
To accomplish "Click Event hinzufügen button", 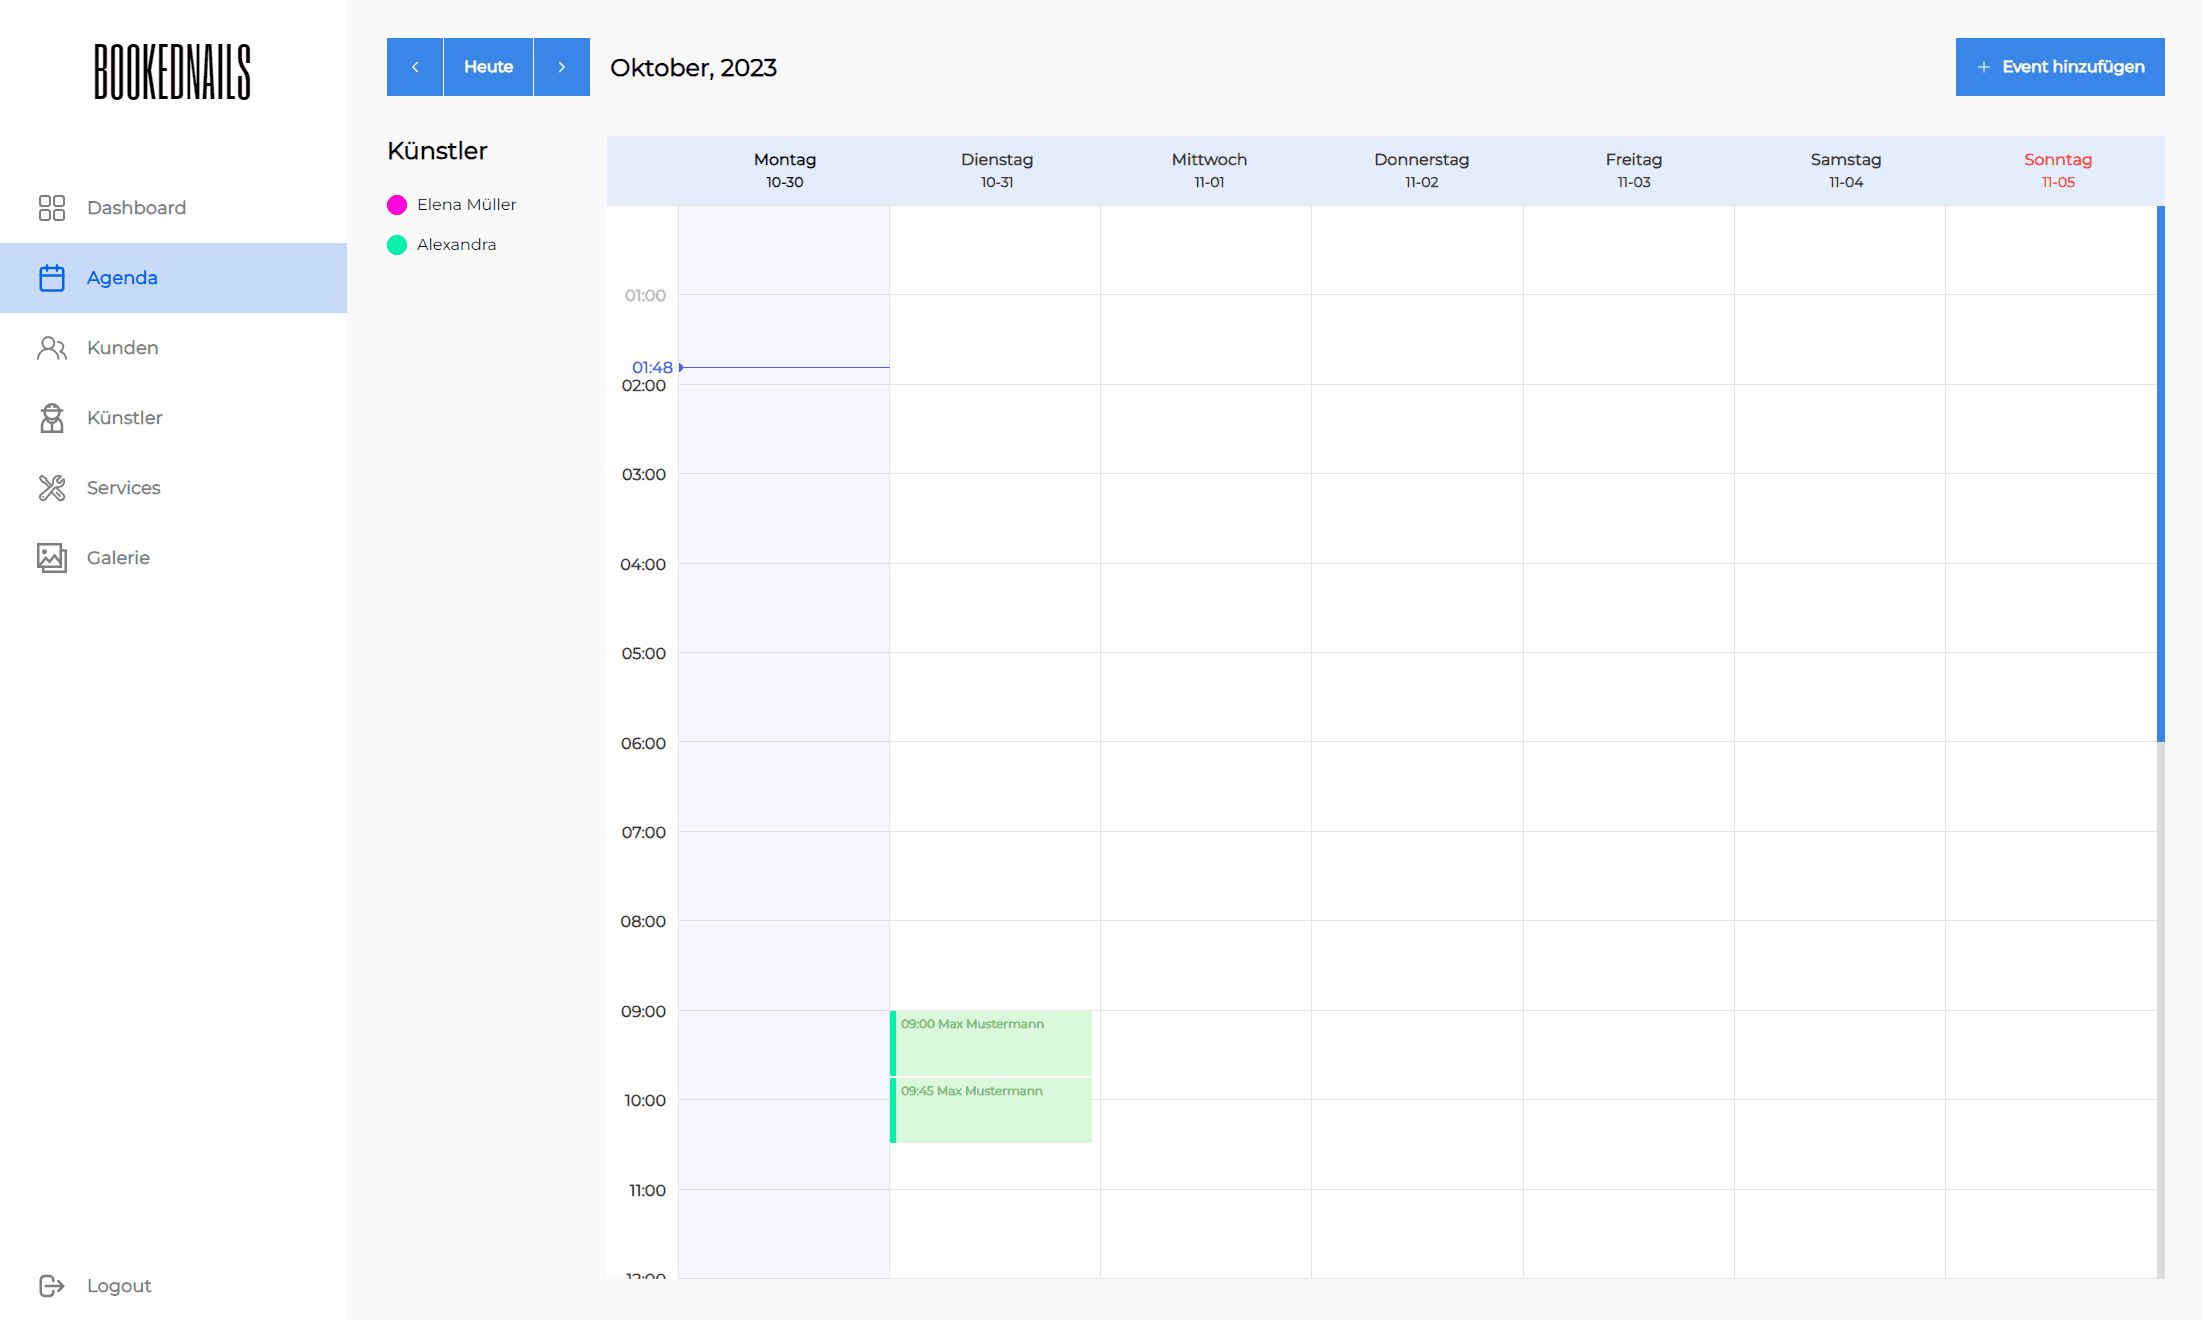I will point(2060,67).
